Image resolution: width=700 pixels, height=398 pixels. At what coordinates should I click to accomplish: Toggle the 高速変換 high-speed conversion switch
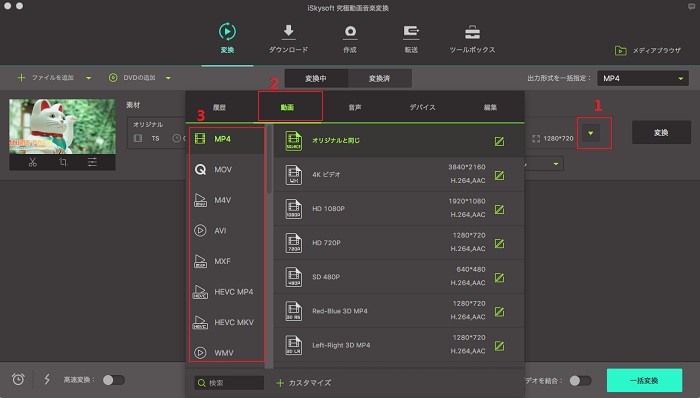[x=114, y=380]
